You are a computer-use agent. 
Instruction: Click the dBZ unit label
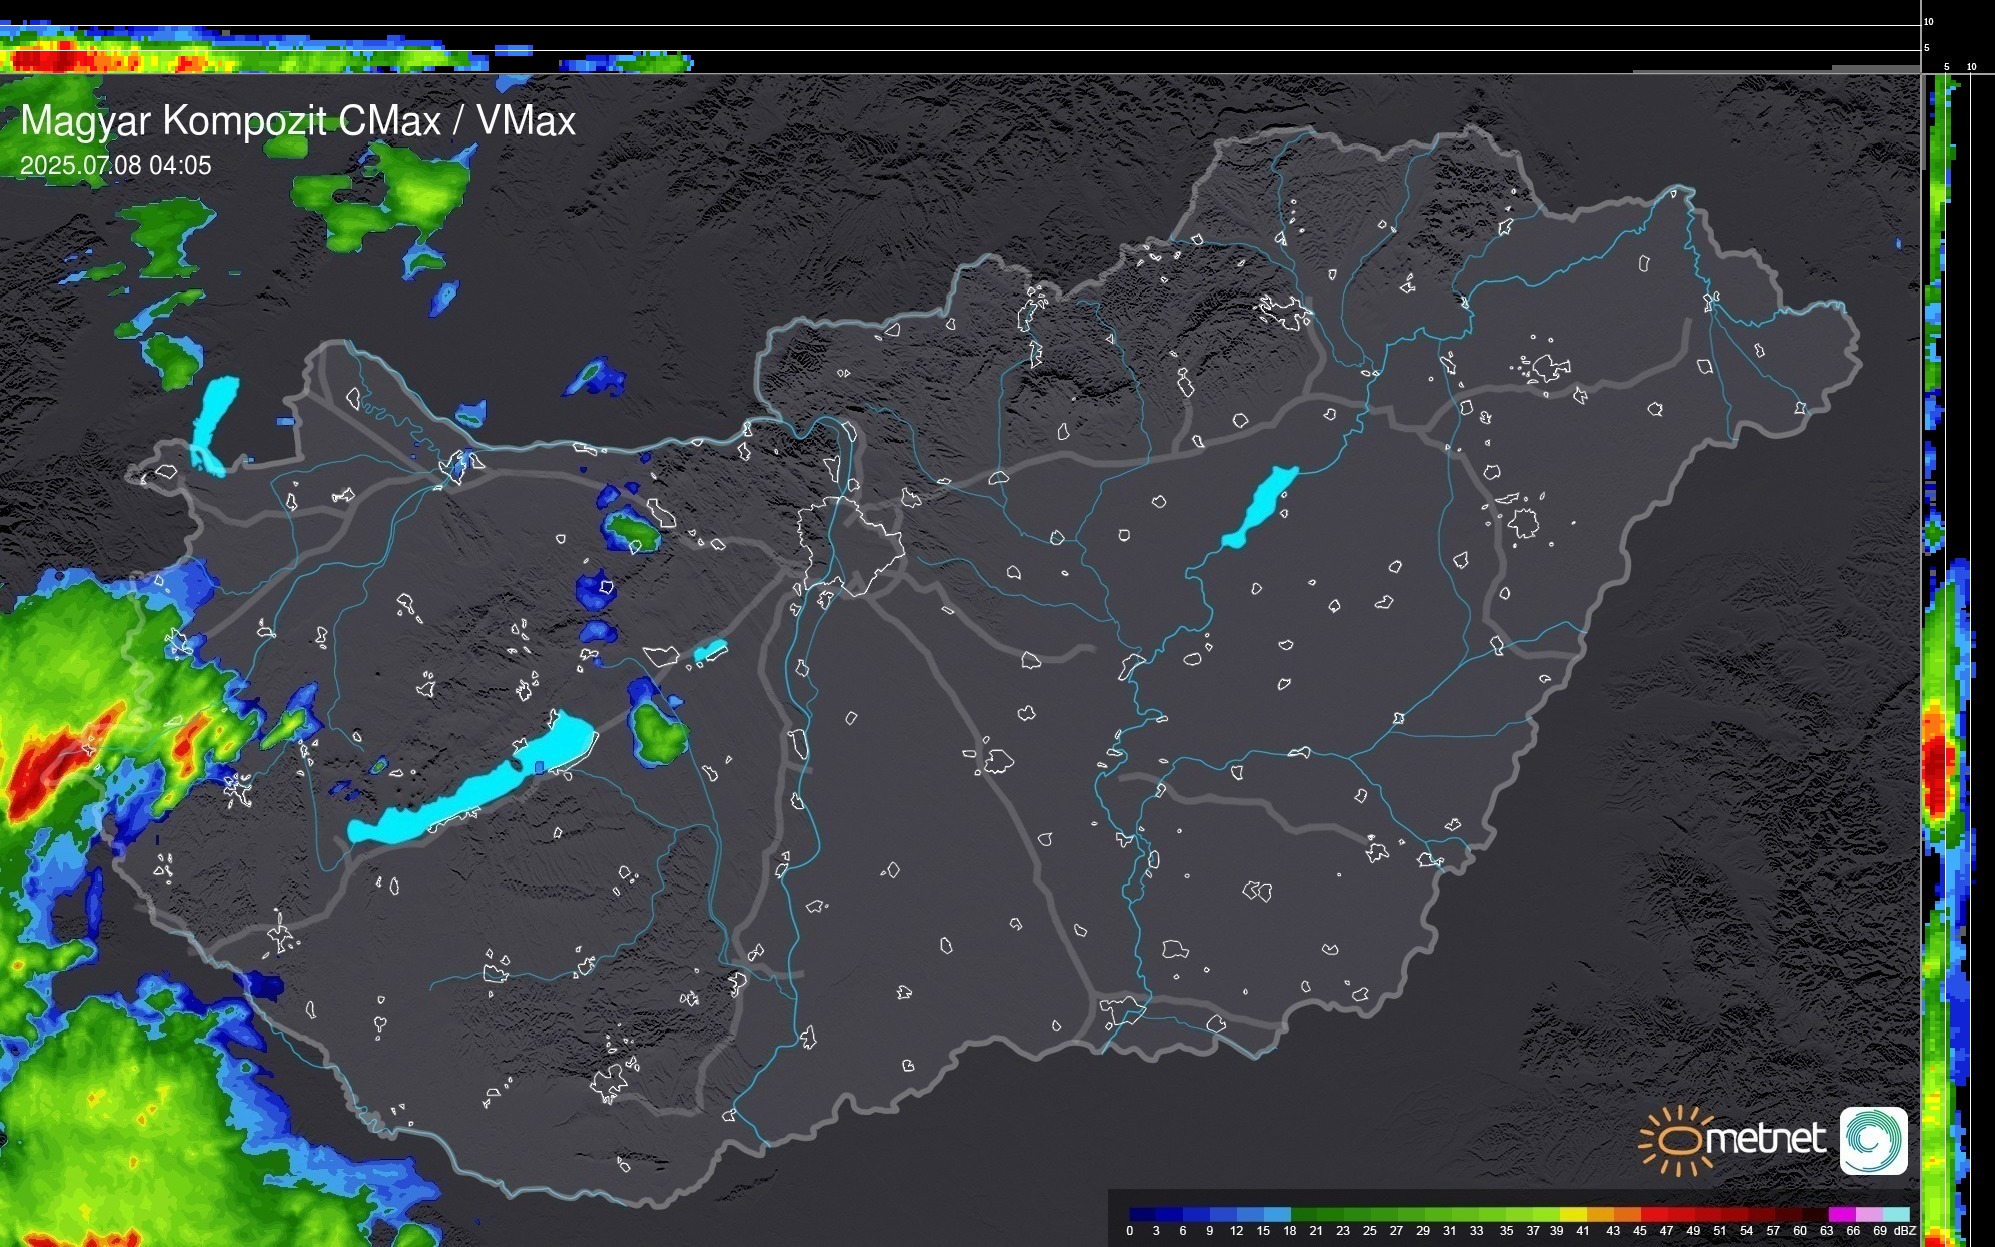[x=1905, y=1231]
